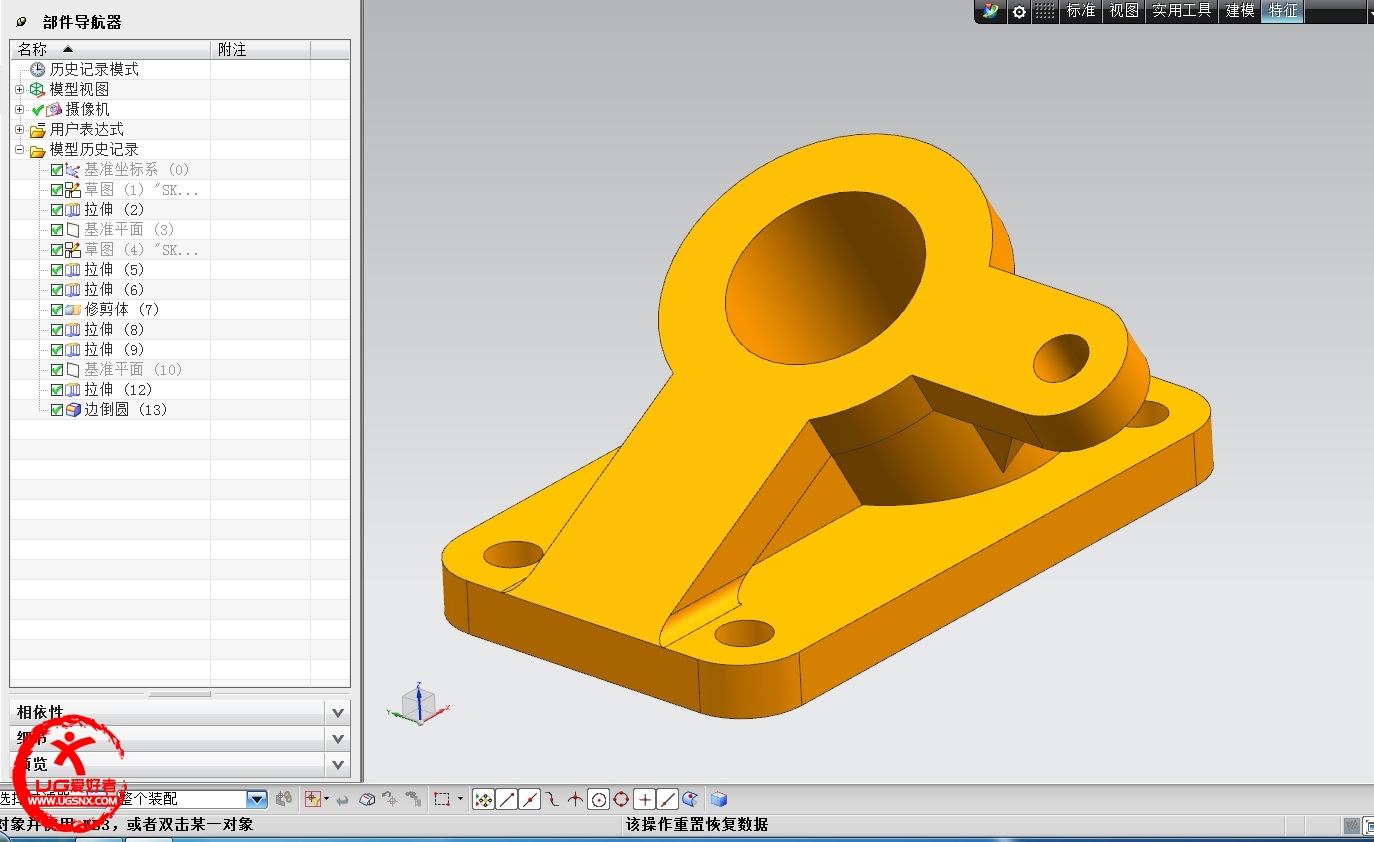Click the blue cube icon in the bottom toolbar
1374x842 pixels.
pyautogui.click(x=718, y=799)
